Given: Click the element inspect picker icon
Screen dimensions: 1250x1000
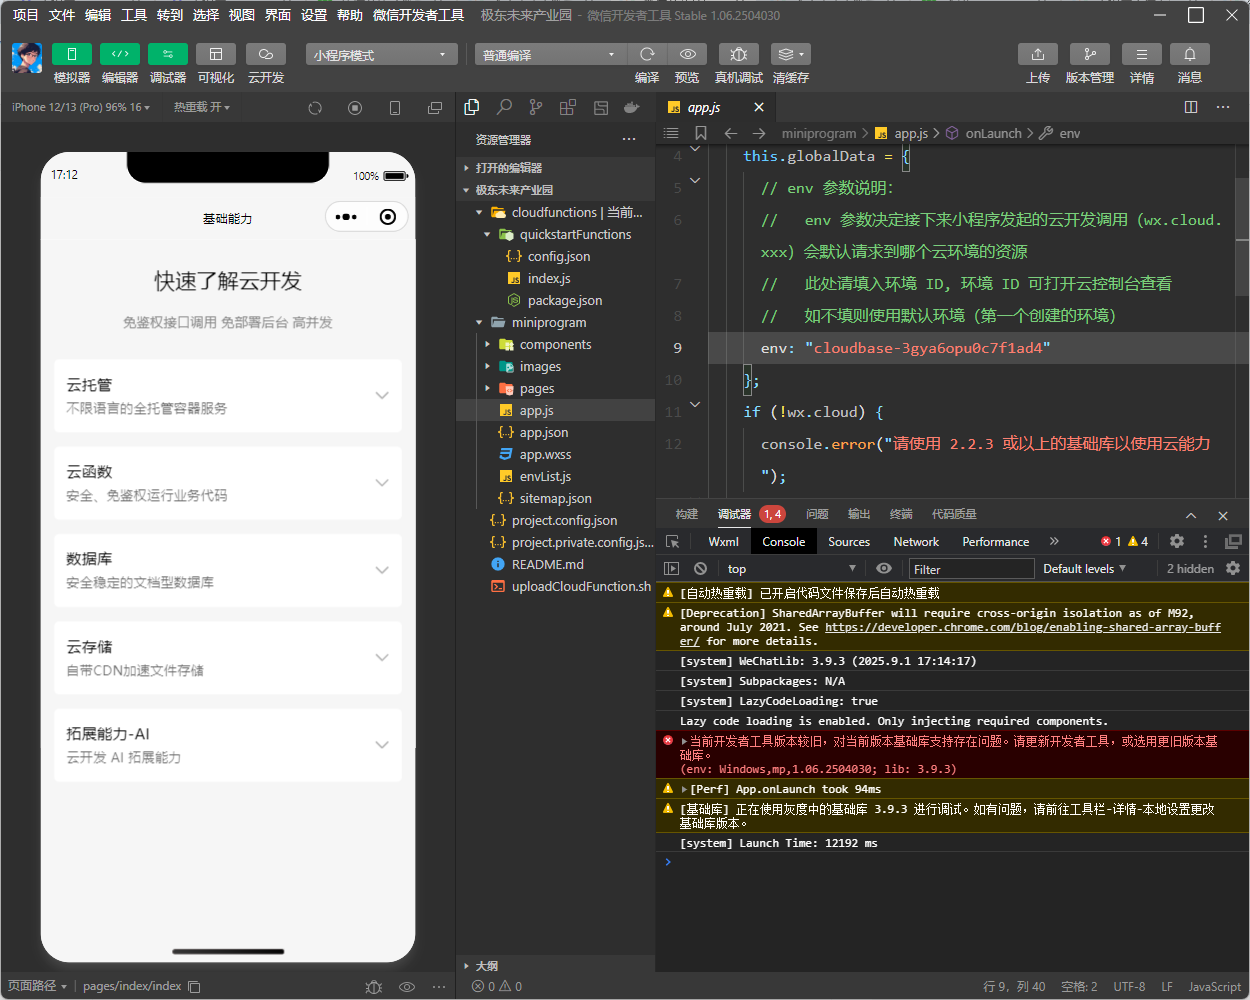Looking at the screenshot, I should (673, 542).
